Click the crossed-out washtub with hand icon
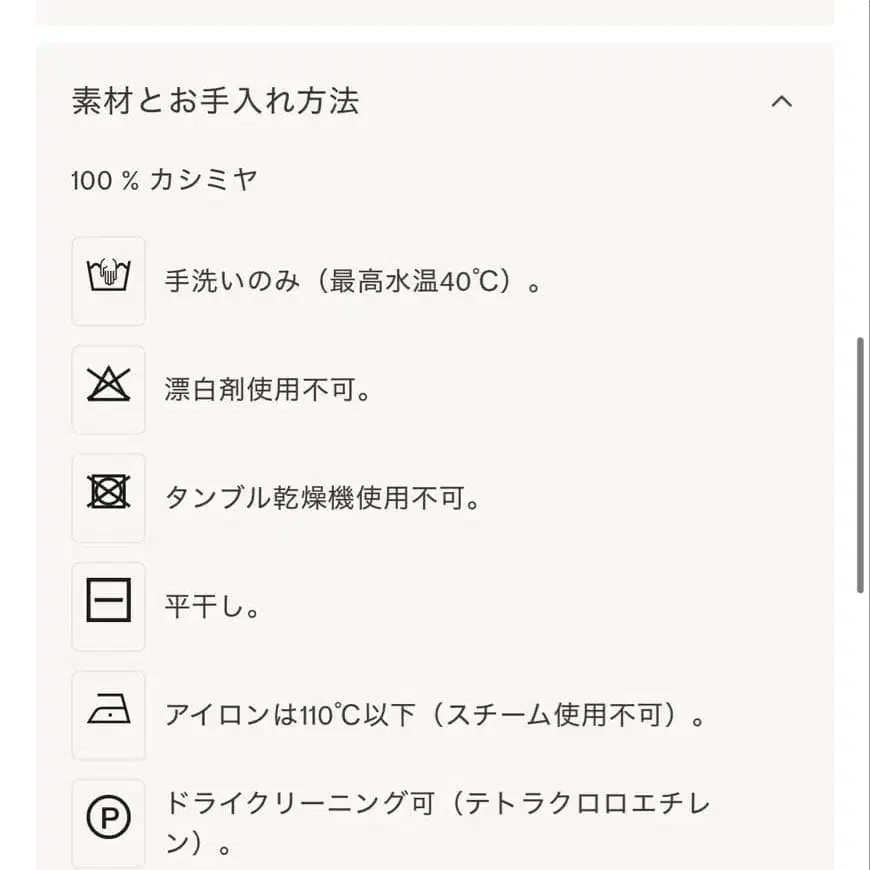Image resolution: width=870 pixels, height=870 pixels. click(107, 281)
